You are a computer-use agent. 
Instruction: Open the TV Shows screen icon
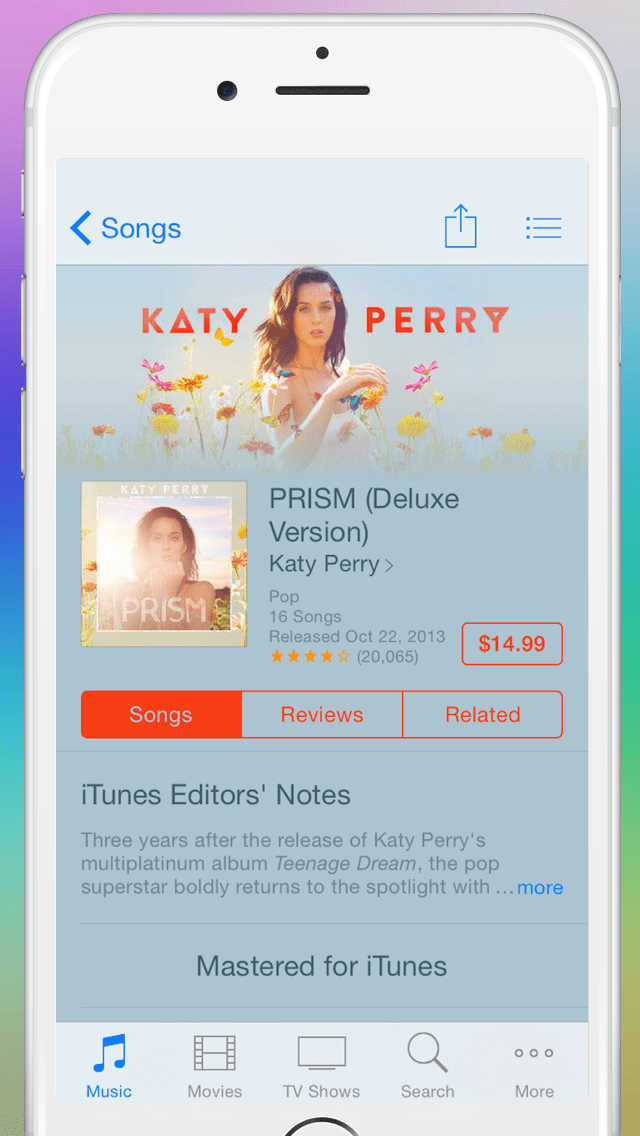(x=322, y=1053)
